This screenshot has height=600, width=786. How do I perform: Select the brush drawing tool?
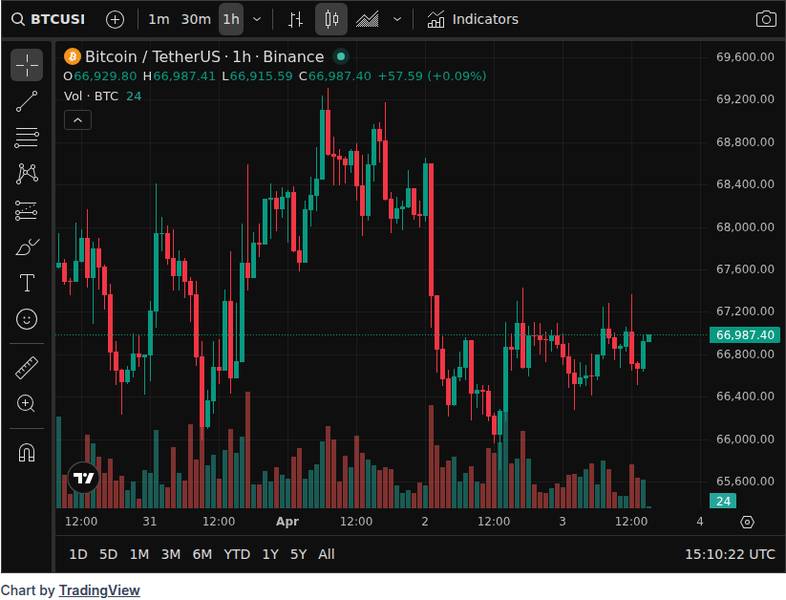(x=27, y=247)
